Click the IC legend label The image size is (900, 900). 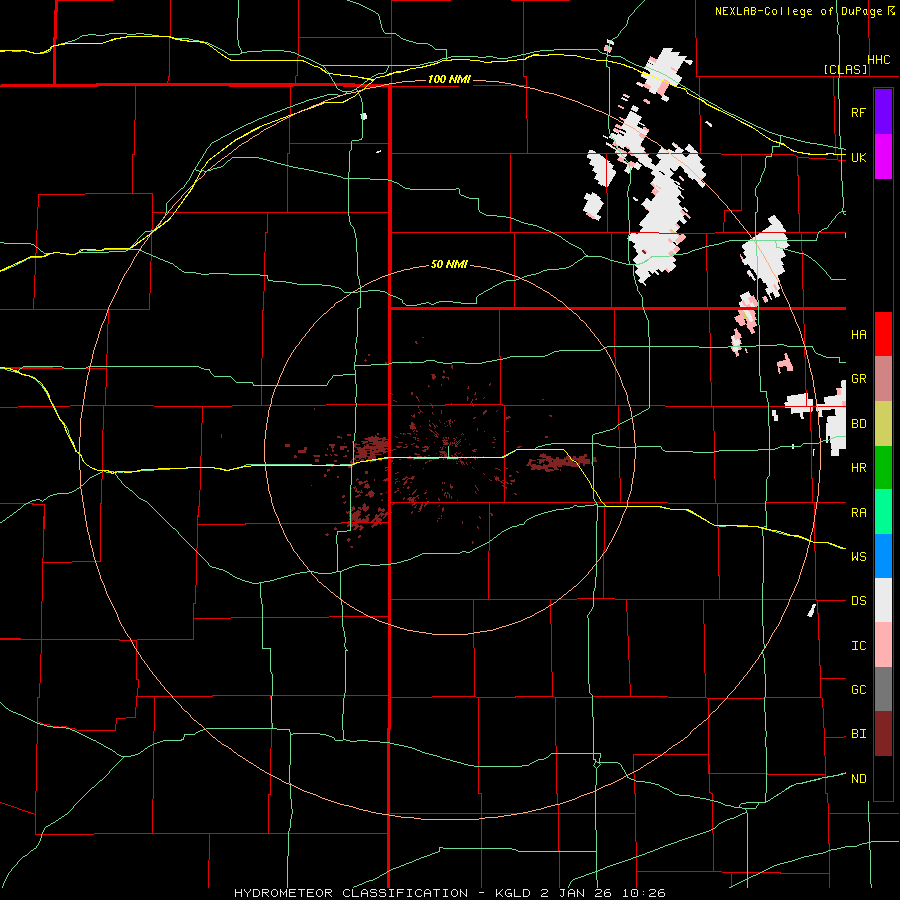click(x=858, y=646)
